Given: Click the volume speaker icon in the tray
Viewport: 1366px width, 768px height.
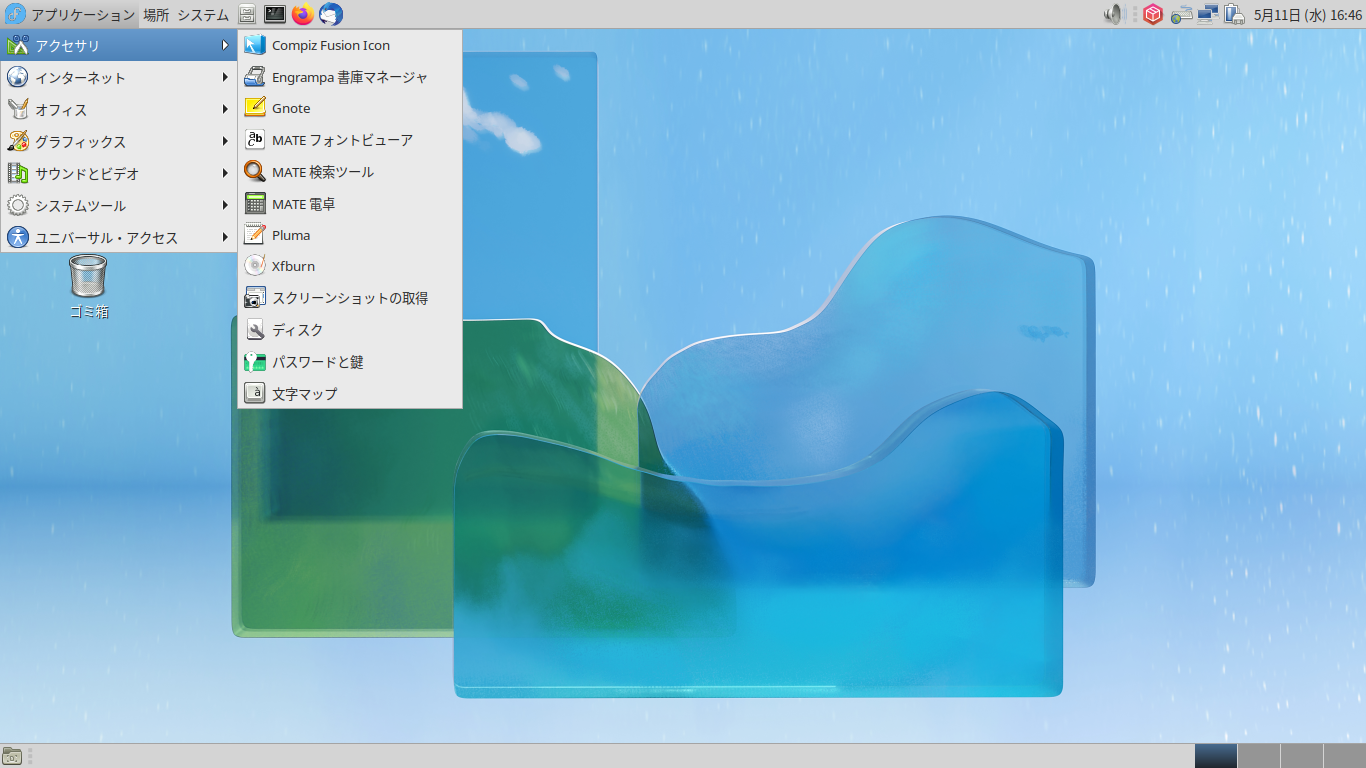Looking at the screenshot, I should point(1114,15).
